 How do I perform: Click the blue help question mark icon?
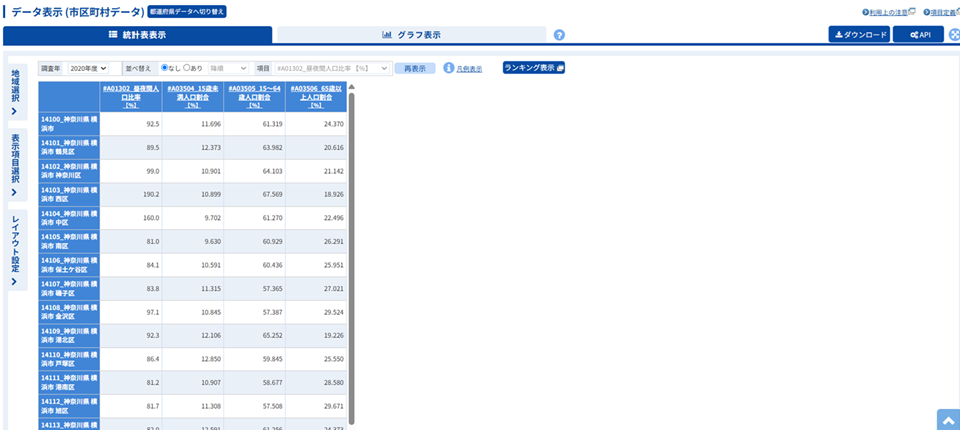click(559, 35)
